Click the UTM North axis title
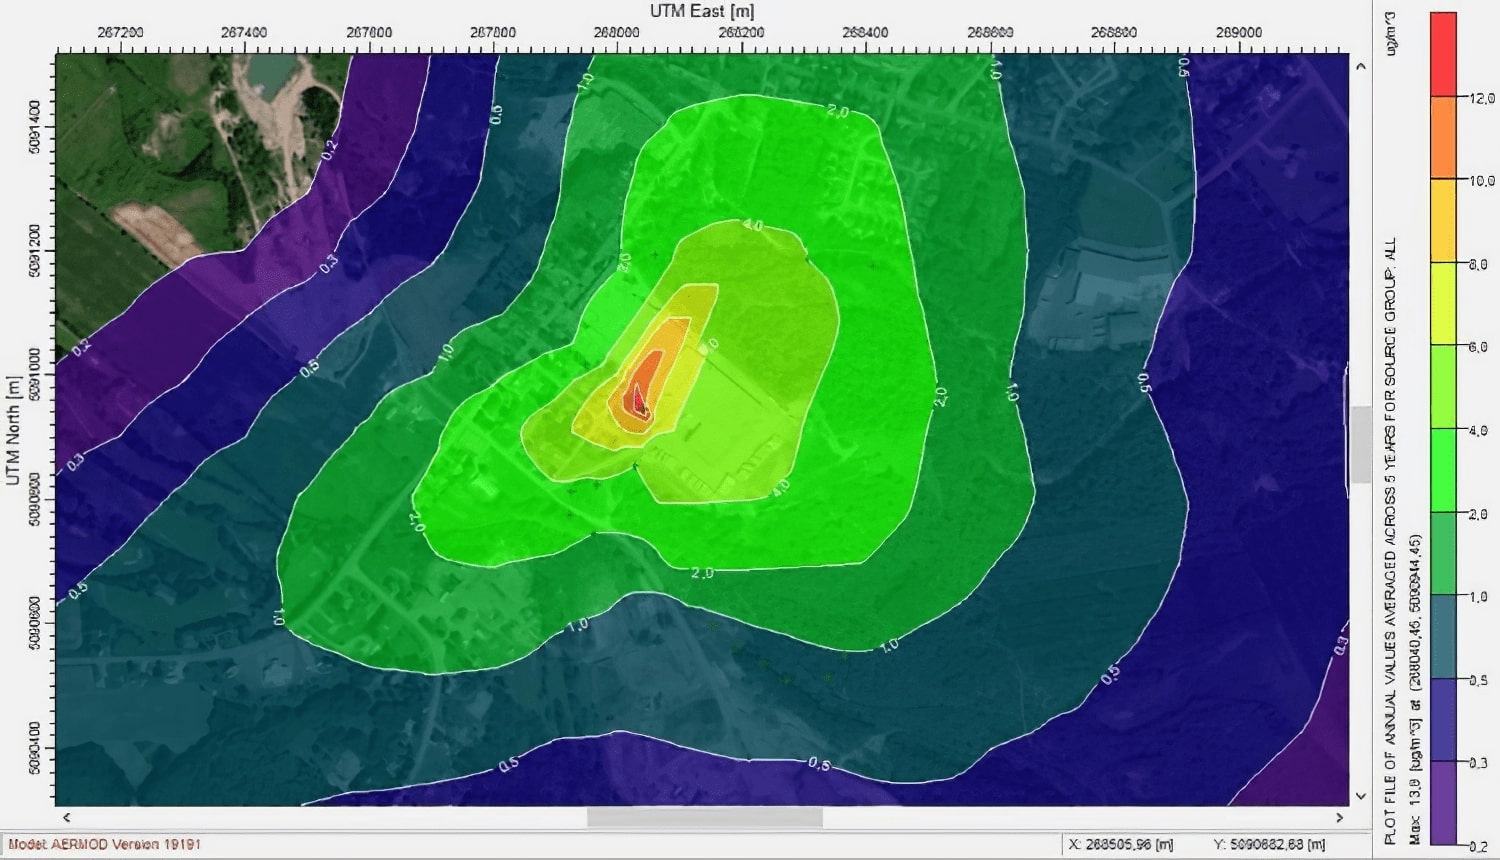This screenshot has height=860, width=1500. [13, 430]
